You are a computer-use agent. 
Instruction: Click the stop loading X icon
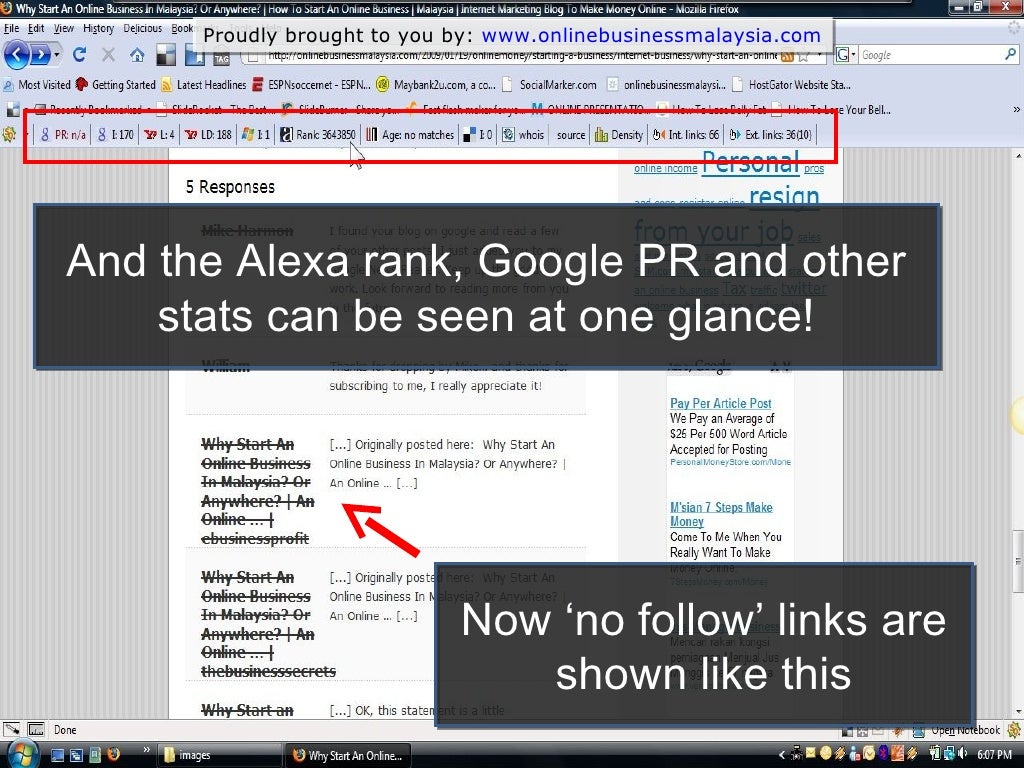pyautogui.click(x=108, y=55)
